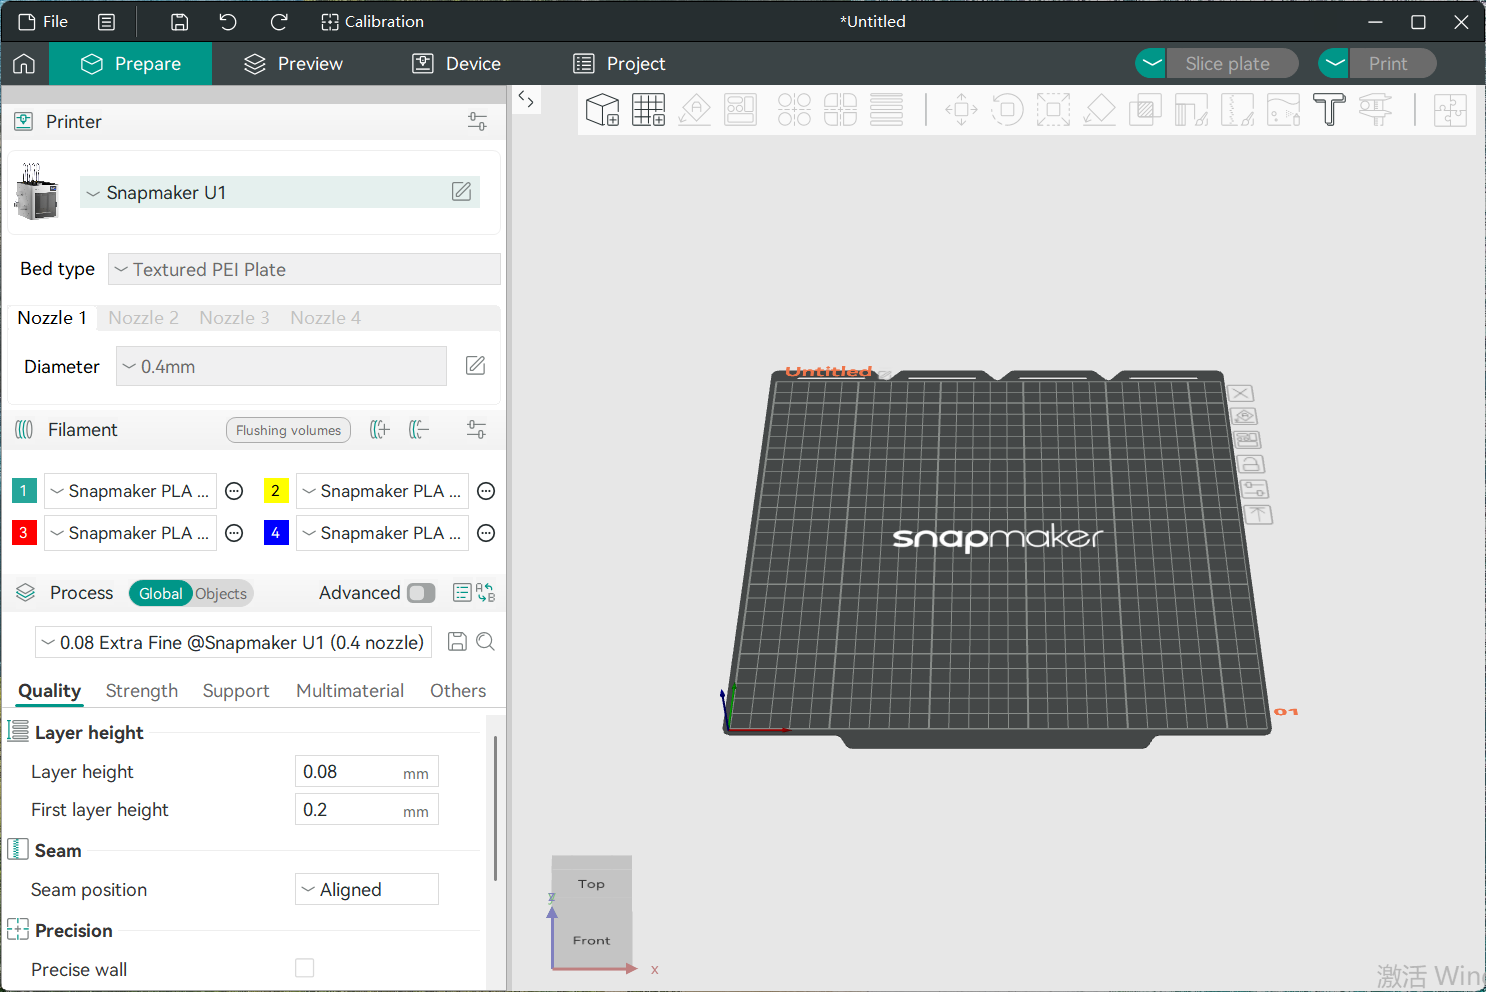1486x992 pixels.
Task: Click the Add filament icon
Action: (380, 430)
